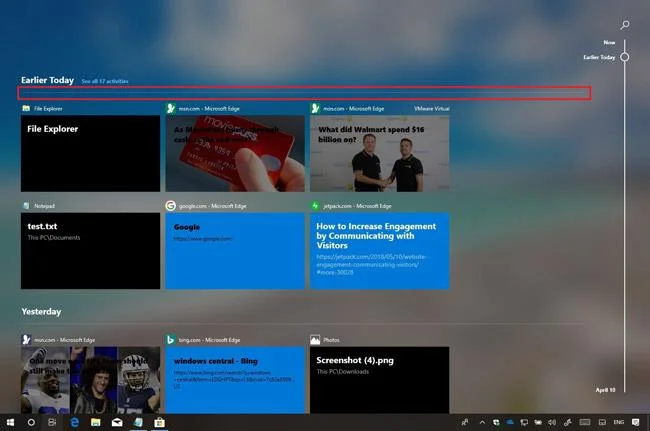This screenshot has width=650, height=431.
Task: Open the football players msn card
Action: [x=90, y=380]
